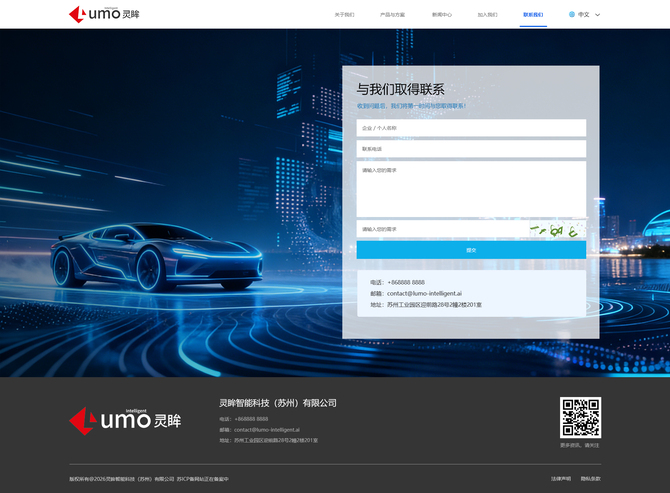Click the footer email address
The height and width of the screenshot is (493, 670).
266,429
